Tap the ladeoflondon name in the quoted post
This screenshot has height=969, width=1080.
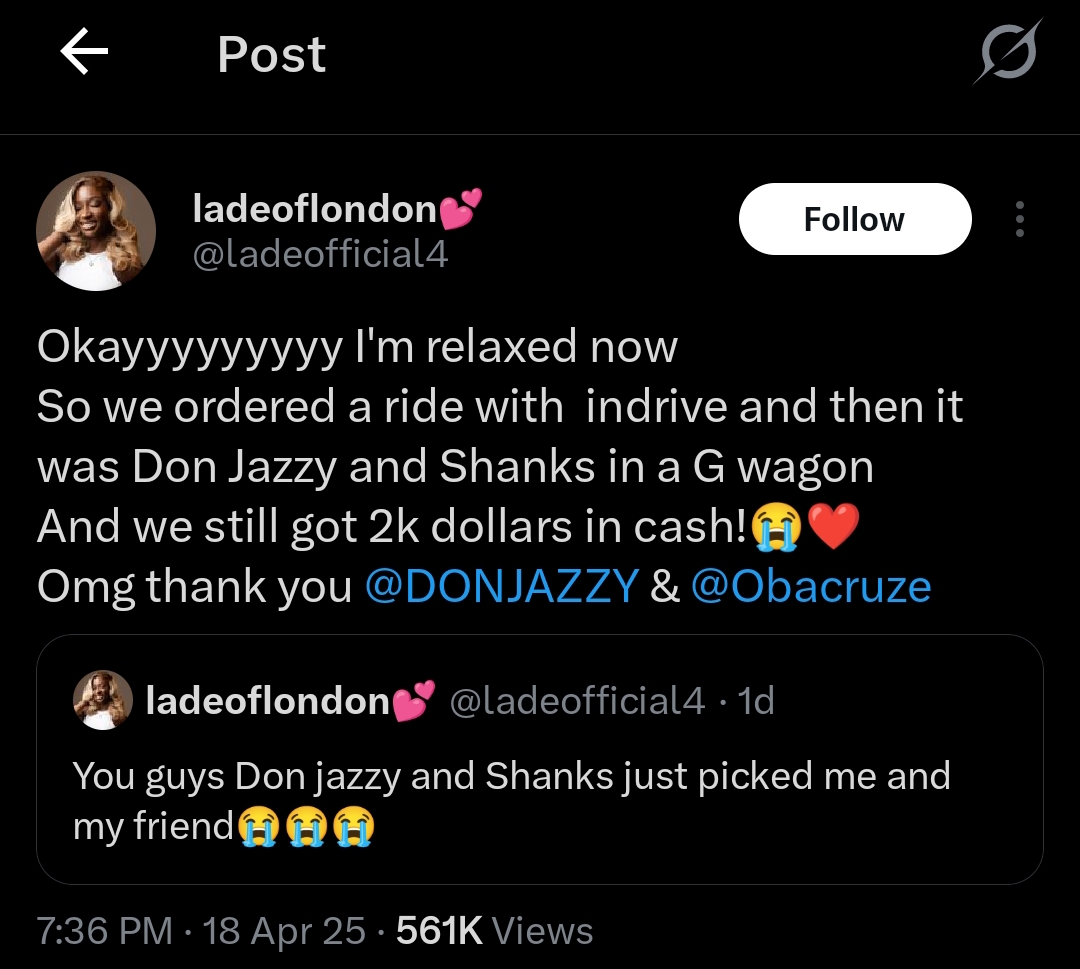click(267, 701)
